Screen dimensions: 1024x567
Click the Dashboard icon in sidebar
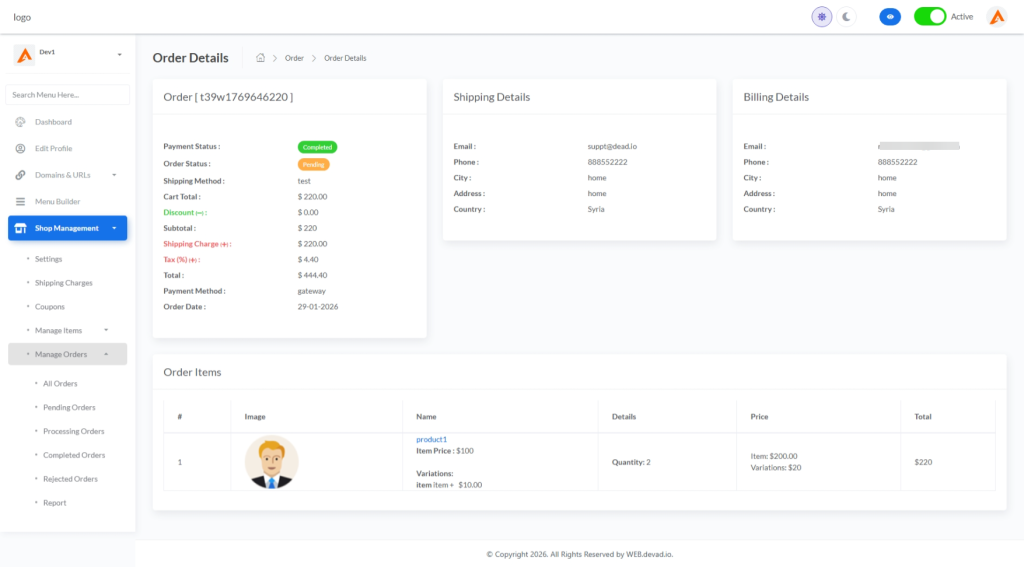[20, 122]
